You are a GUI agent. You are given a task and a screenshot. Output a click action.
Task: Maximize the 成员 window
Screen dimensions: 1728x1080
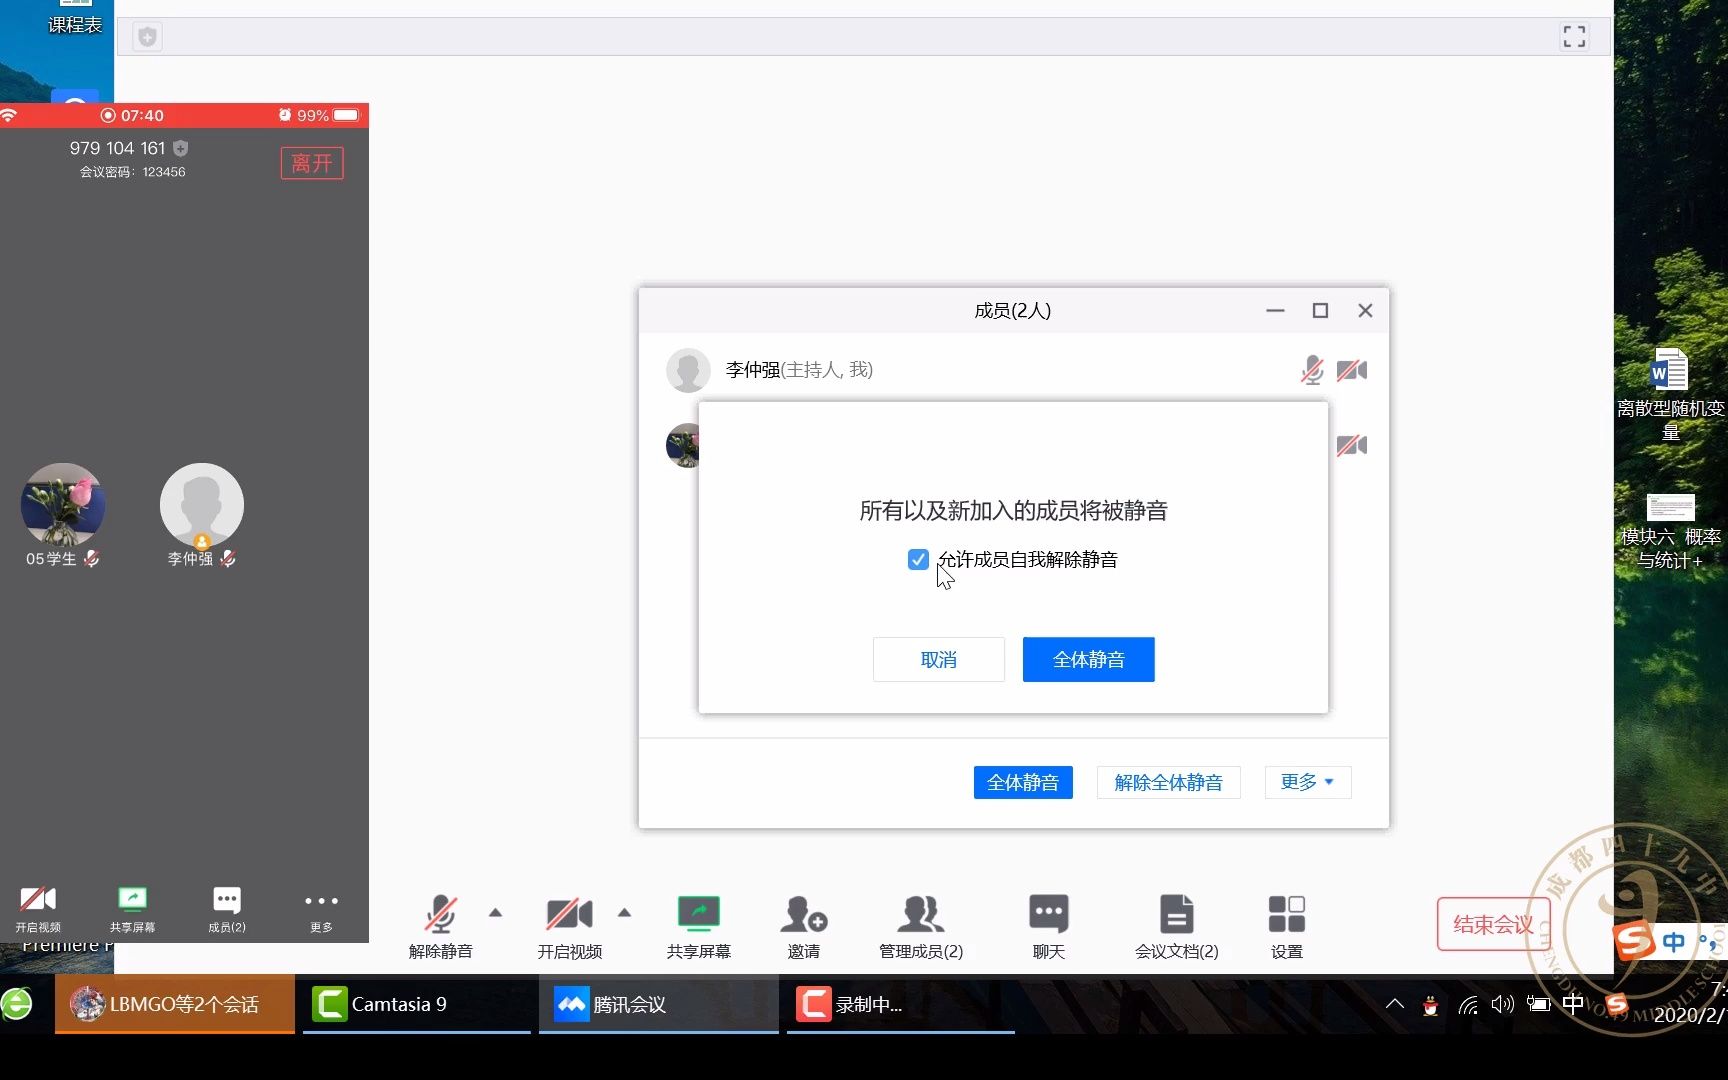point(1320,311)
